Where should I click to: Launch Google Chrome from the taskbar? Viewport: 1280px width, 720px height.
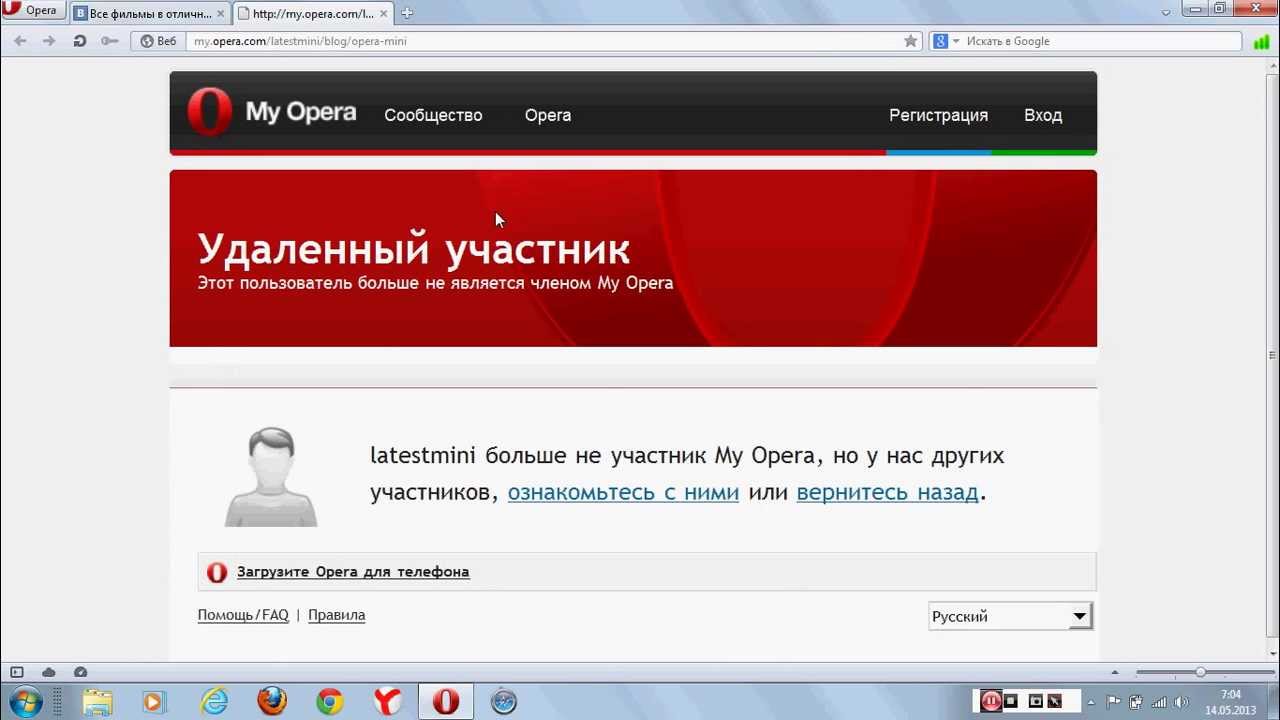[x=330, y=702]
